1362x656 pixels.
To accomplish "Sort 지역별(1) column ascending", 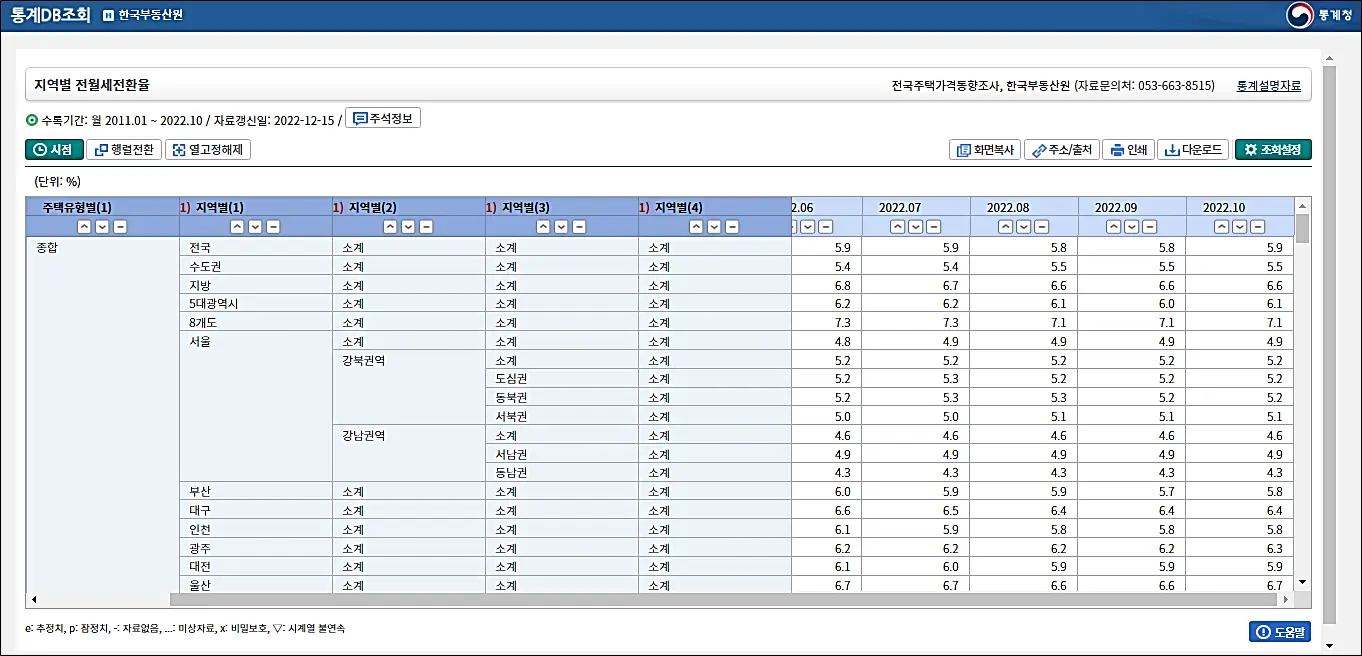I will click(x=237, y=227).
